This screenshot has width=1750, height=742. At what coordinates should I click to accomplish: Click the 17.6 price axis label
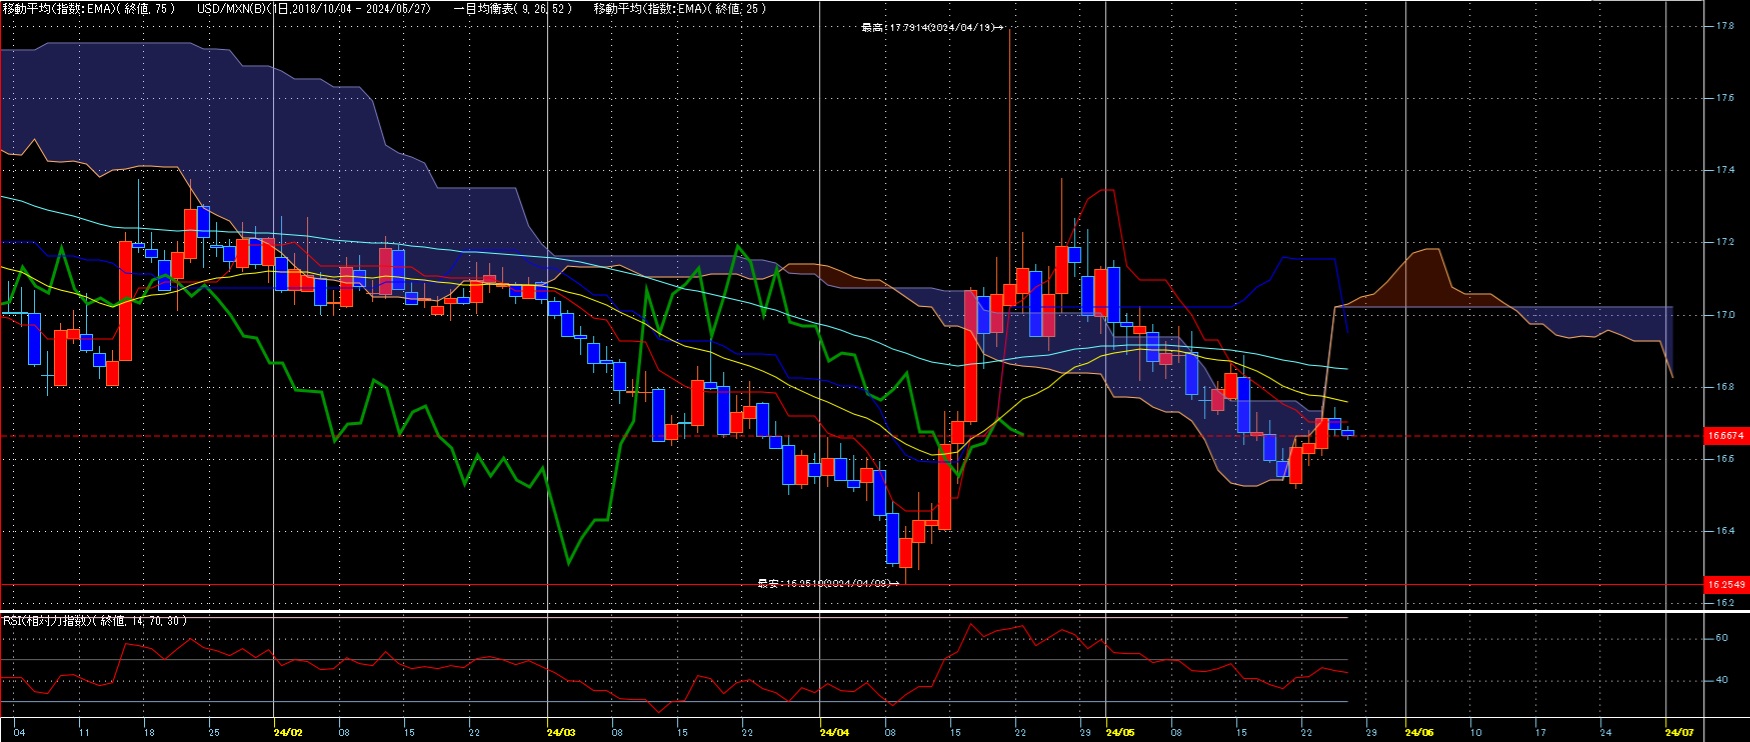pos(1725,98)
